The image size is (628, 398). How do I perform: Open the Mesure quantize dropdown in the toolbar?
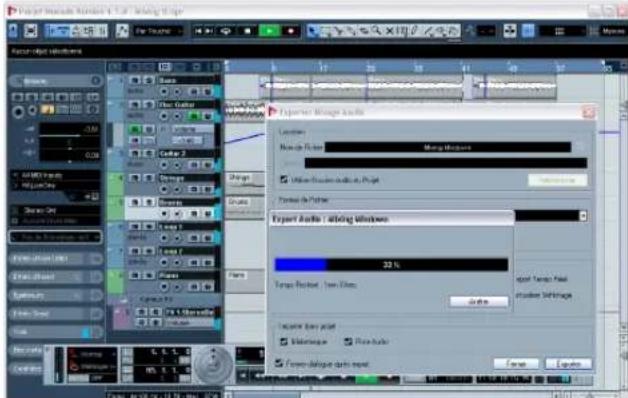click(613, 31)
